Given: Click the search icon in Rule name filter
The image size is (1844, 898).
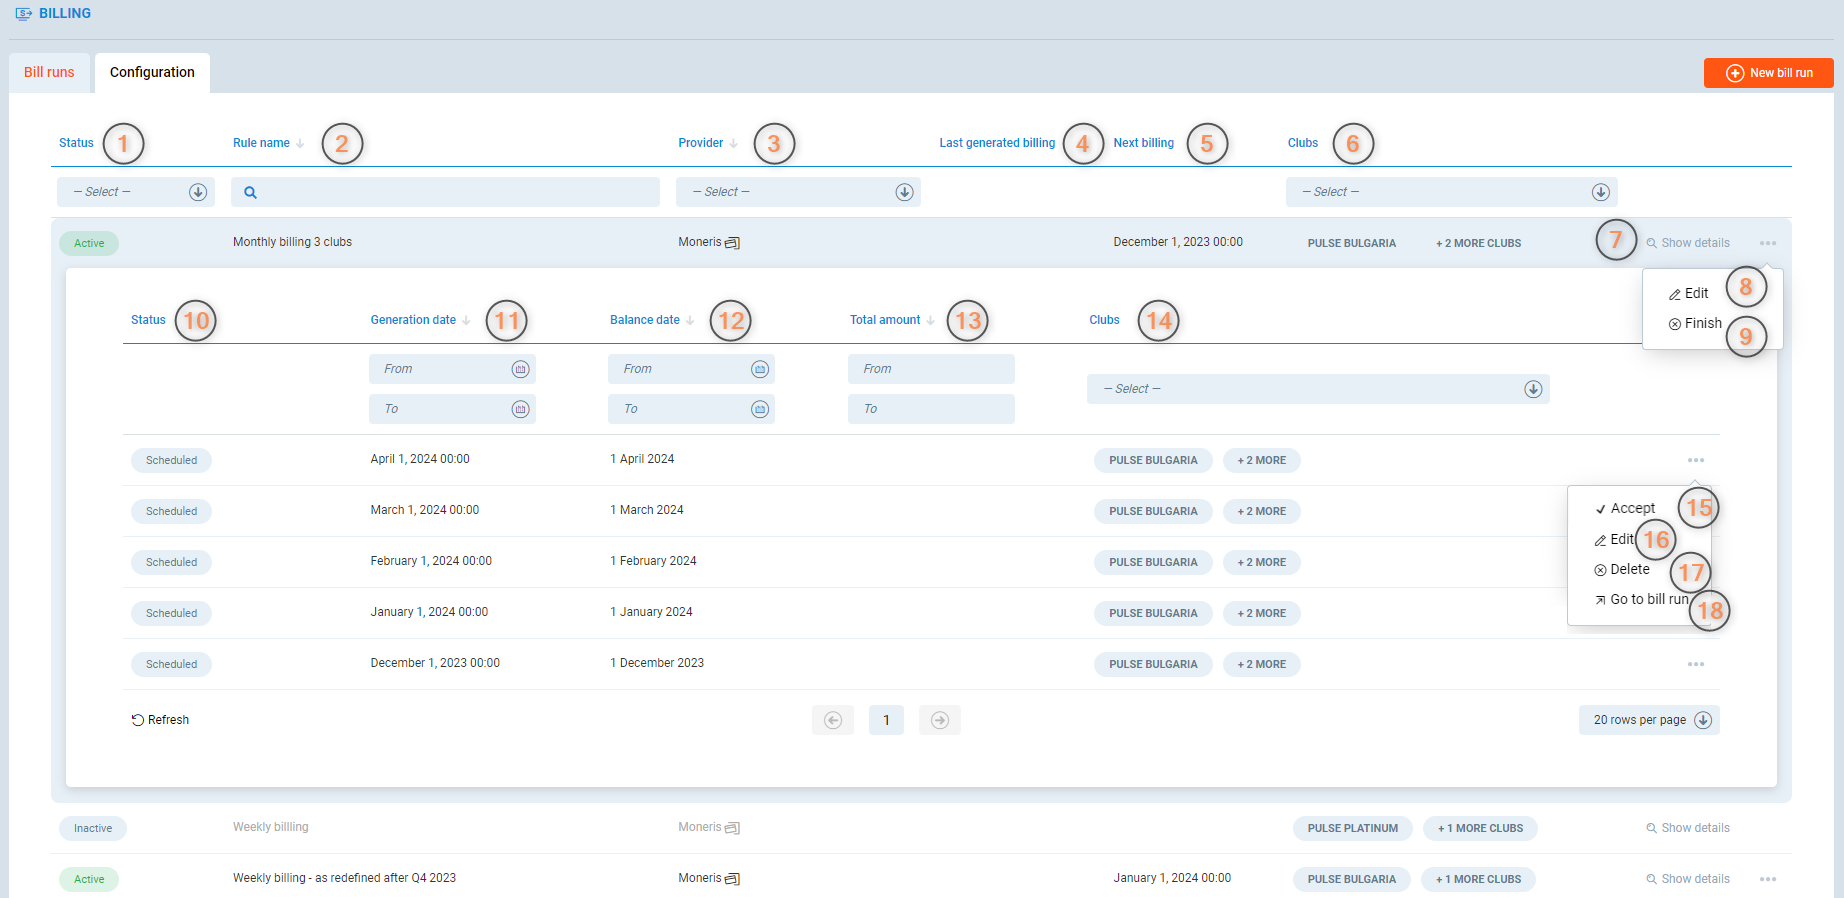Looking at the screenshot, I should [251, 192].
